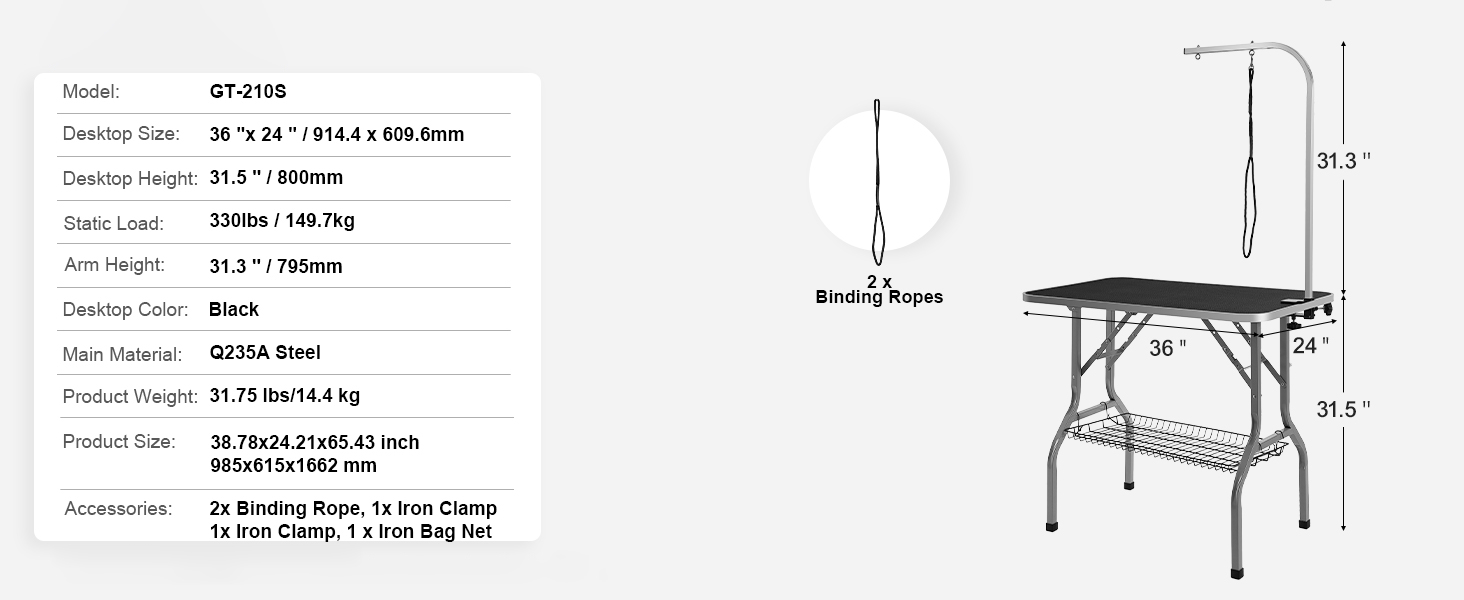The image size is (1464, 600).
Task: Select the Accessories row label
Action: (x=118, y=509)
